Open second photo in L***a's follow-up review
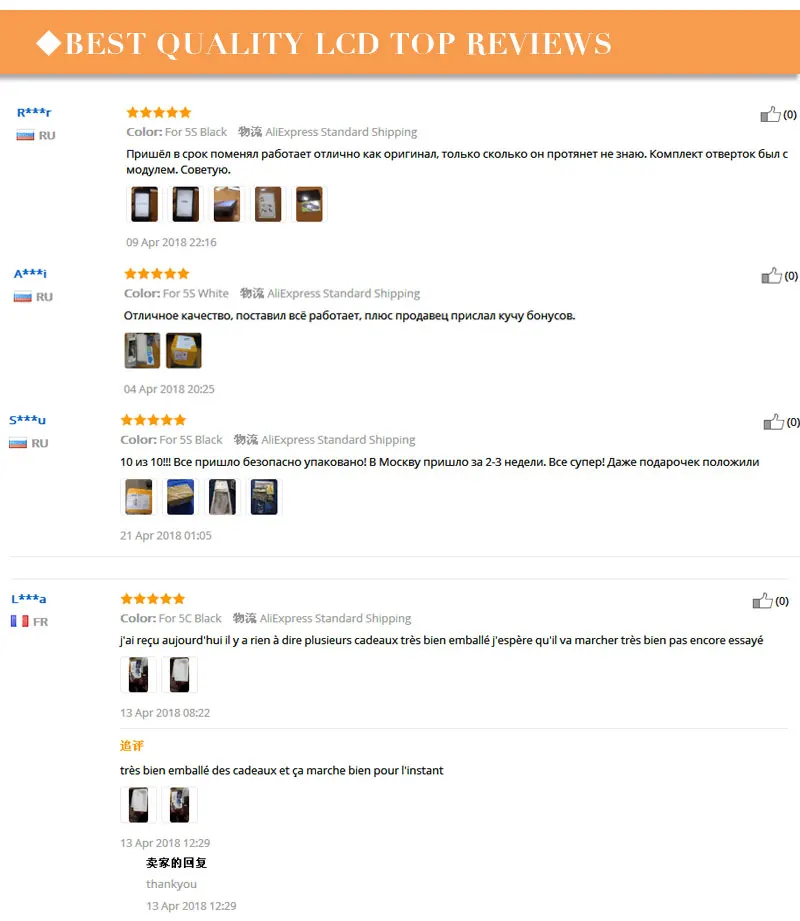 180,805
